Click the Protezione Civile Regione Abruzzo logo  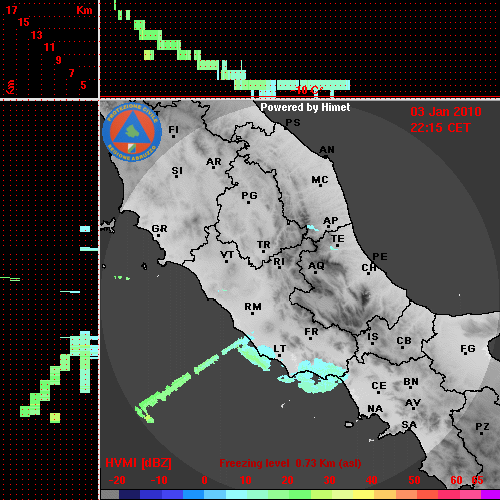pyautogui.click(x=132, y=133)
